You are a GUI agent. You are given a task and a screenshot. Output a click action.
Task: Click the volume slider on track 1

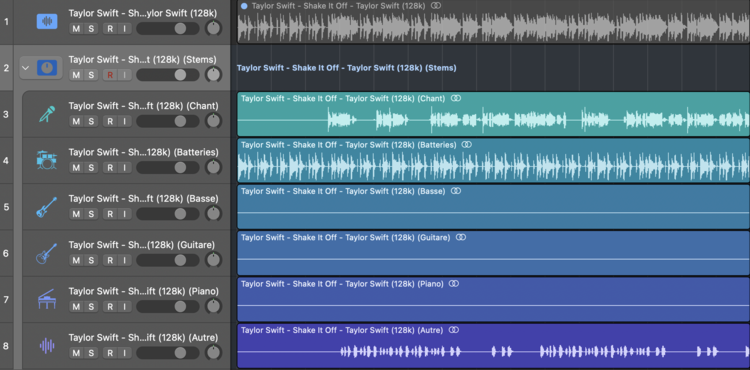point(167,28)
